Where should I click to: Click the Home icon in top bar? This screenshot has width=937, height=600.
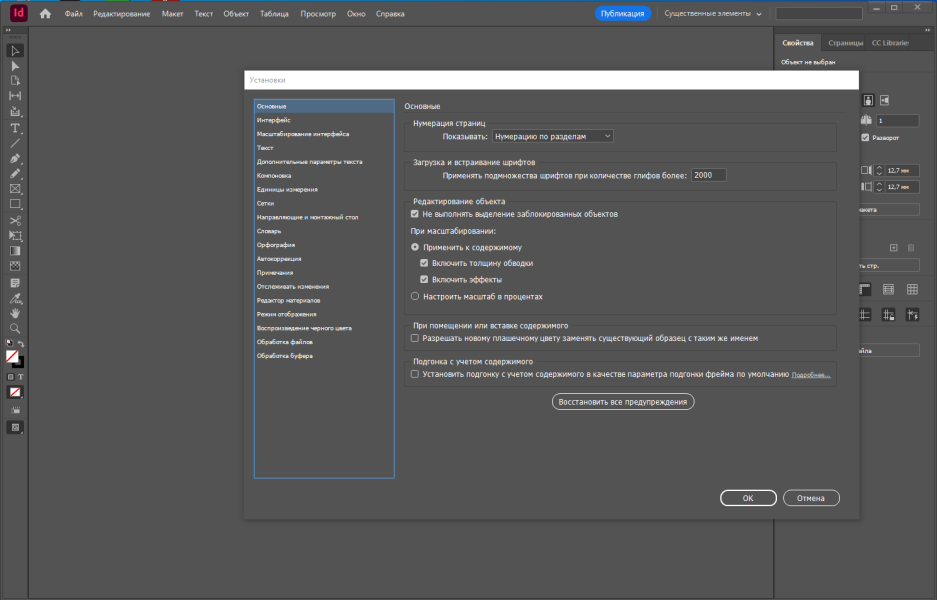point(45,14)
